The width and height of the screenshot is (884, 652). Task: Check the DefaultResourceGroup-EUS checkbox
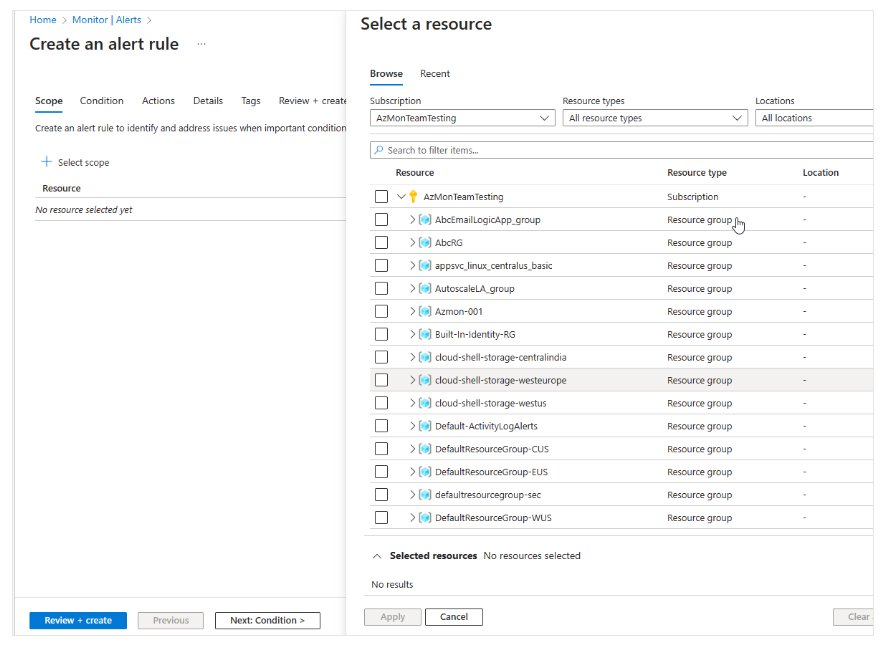click(381, 471)
